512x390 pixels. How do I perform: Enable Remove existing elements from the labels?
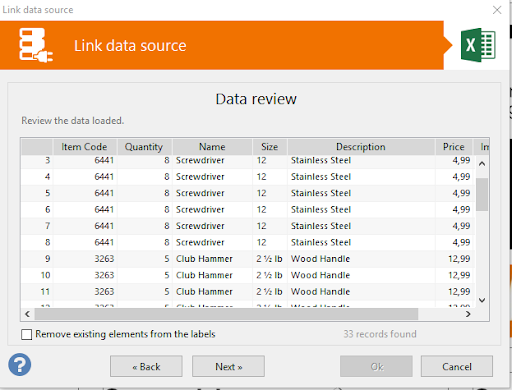pyautogui.click(x=27, y=334)
